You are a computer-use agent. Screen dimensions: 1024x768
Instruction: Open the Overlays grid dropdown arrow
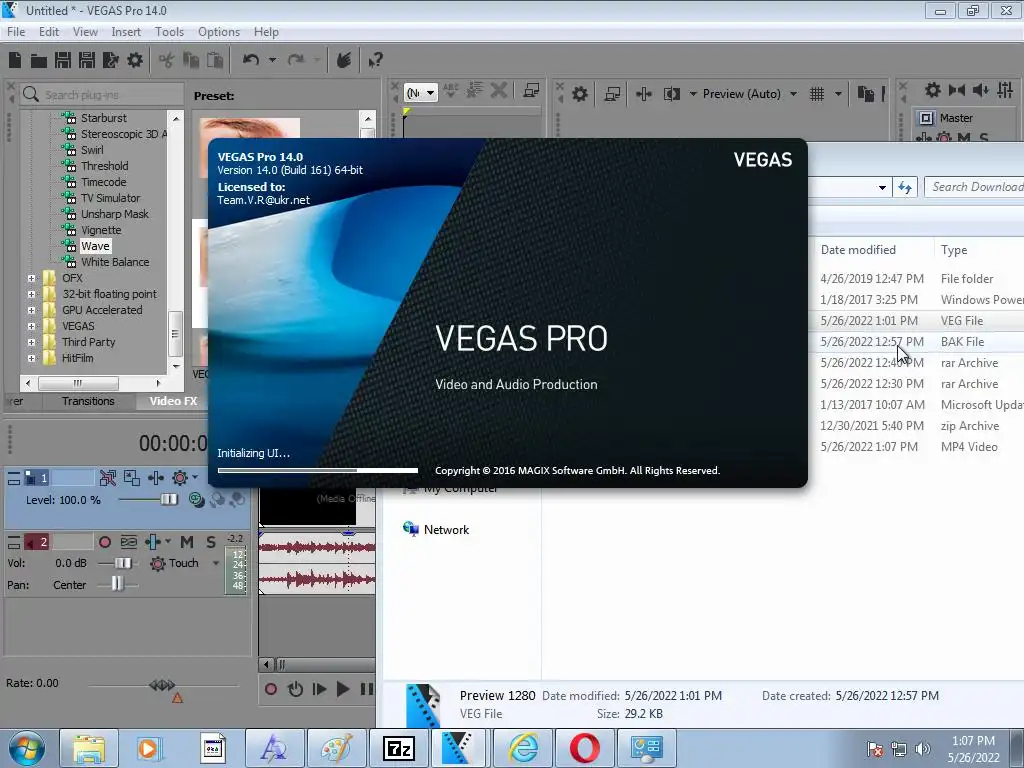click(838, 94)
